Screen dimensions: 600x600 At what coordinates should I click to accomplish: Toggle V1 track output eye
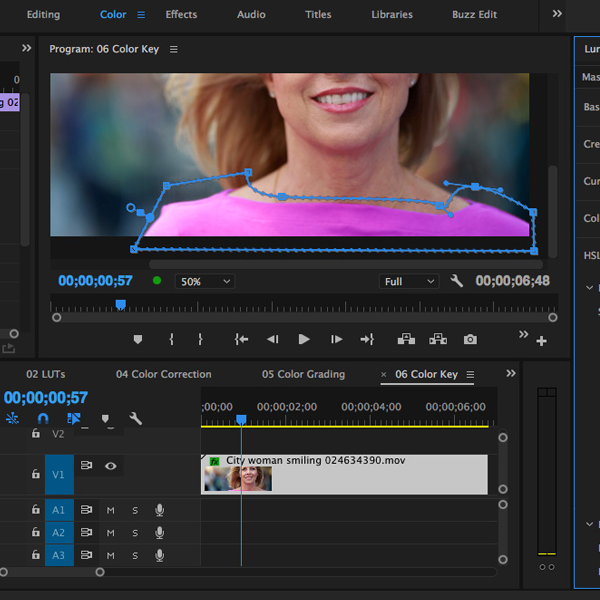111,465
